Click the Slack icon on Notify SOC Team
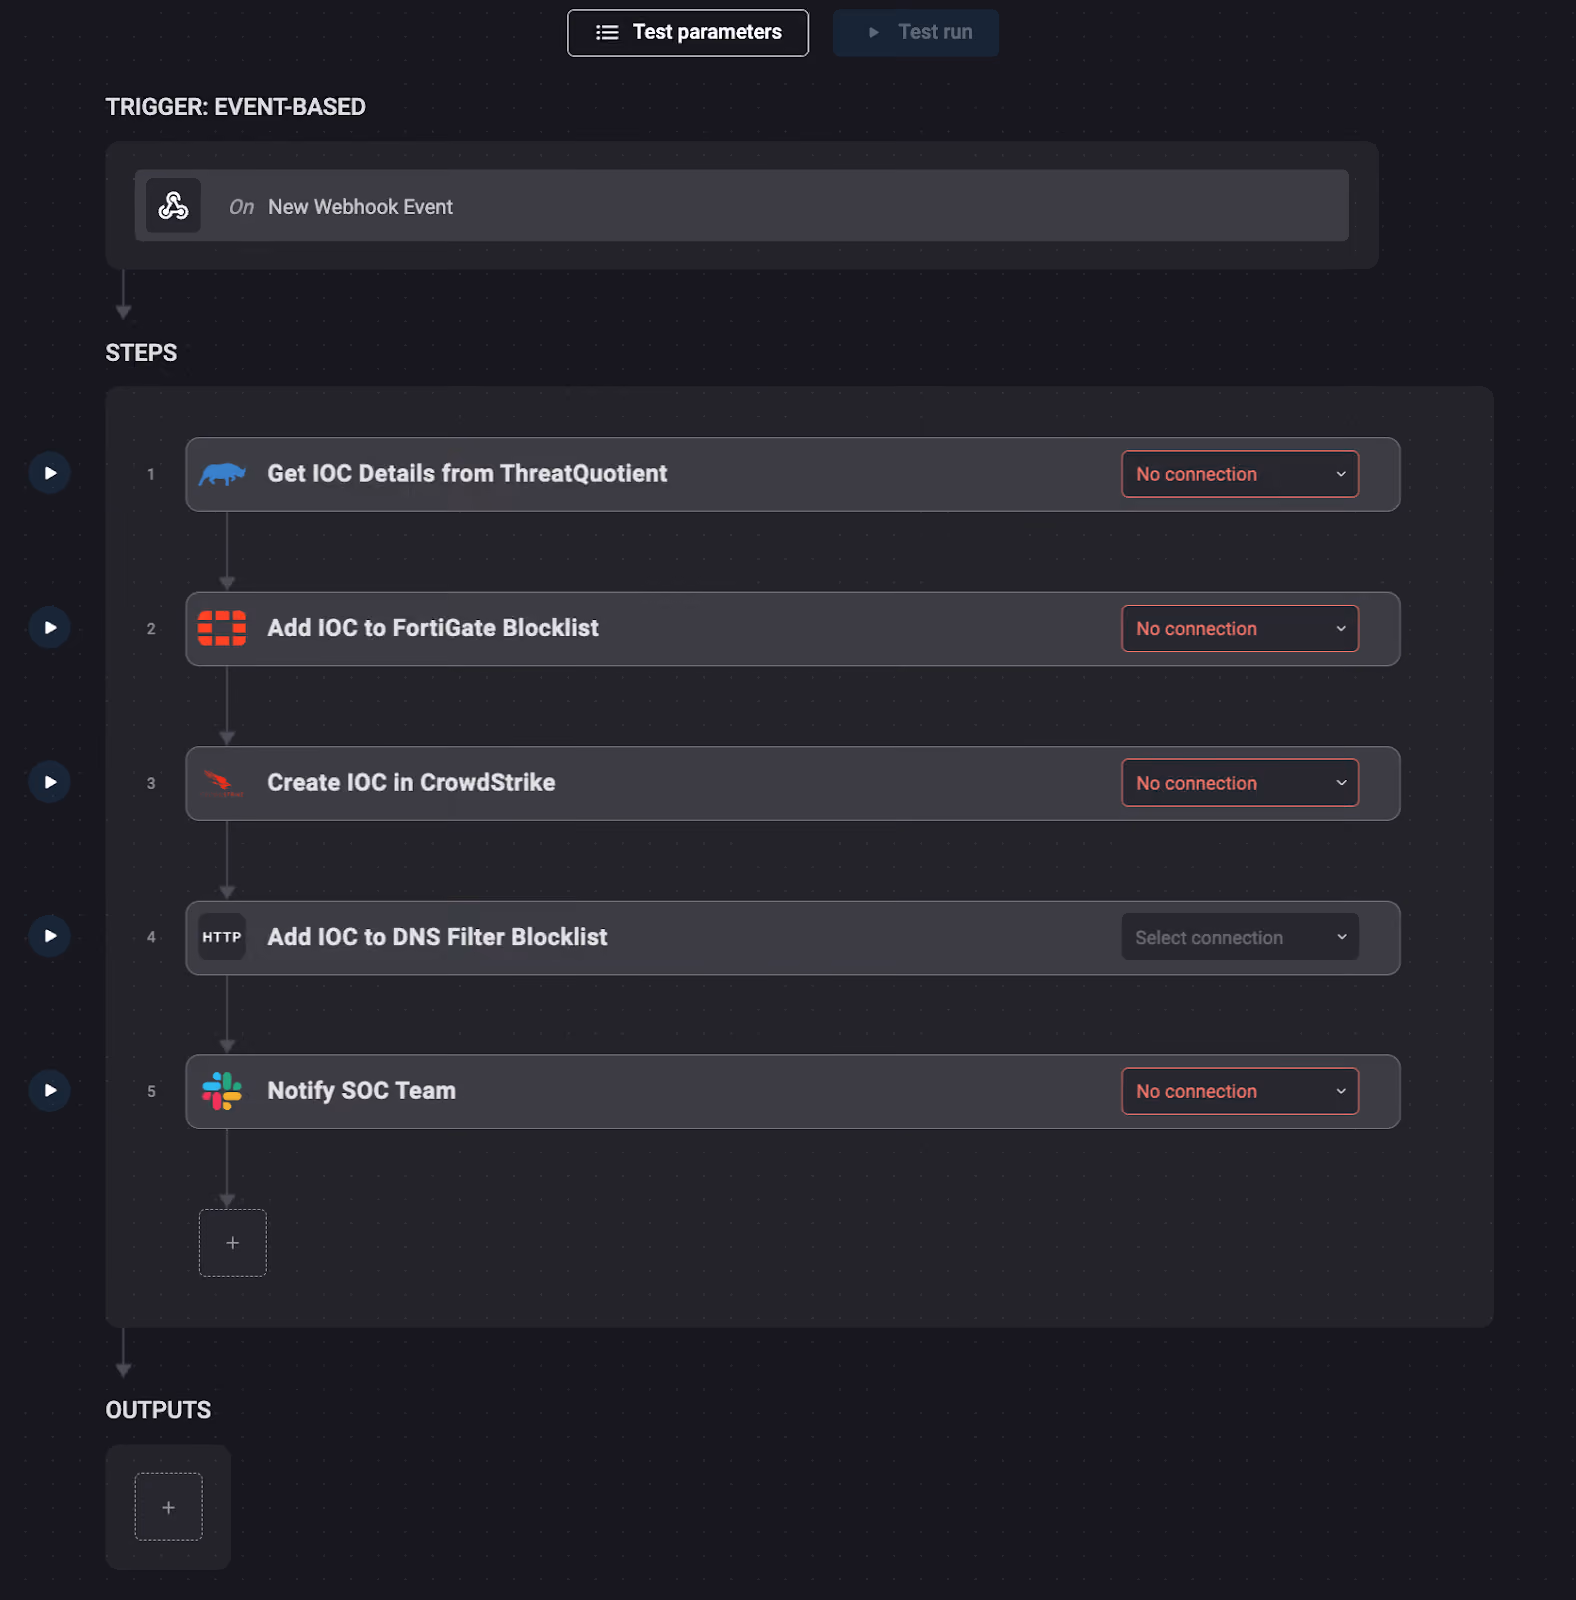Screen dimensions: 1576x1600 [x=222, y=1091]
